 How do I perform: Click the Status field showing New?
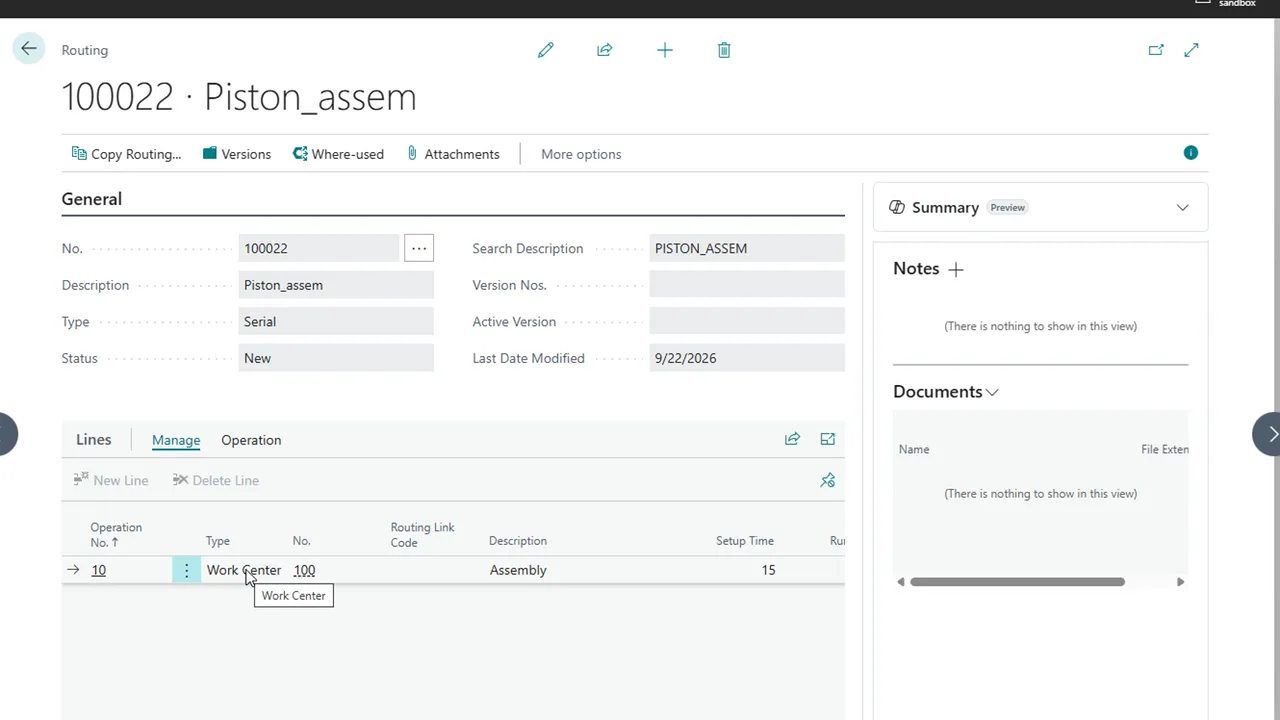(x=336, y=358)
